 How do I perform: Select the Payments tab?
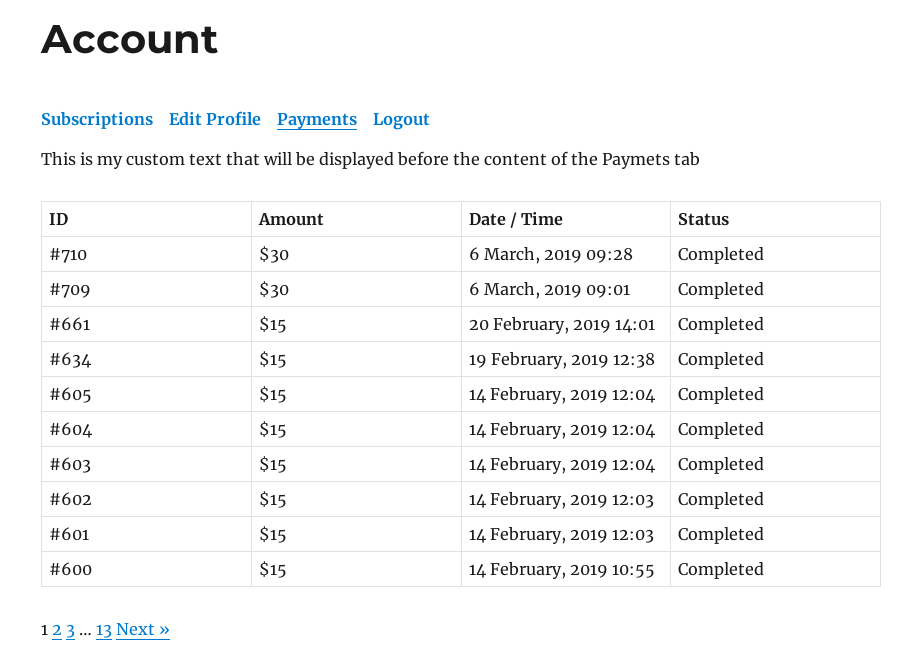317,119
